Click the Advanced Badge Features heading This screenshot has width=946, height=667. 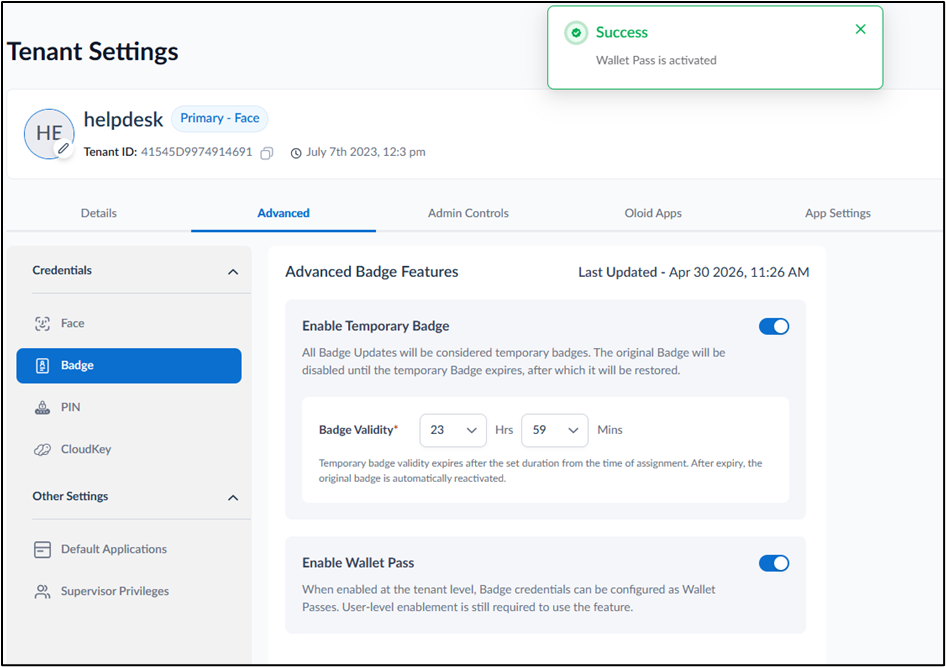click(x=372, y=272)
